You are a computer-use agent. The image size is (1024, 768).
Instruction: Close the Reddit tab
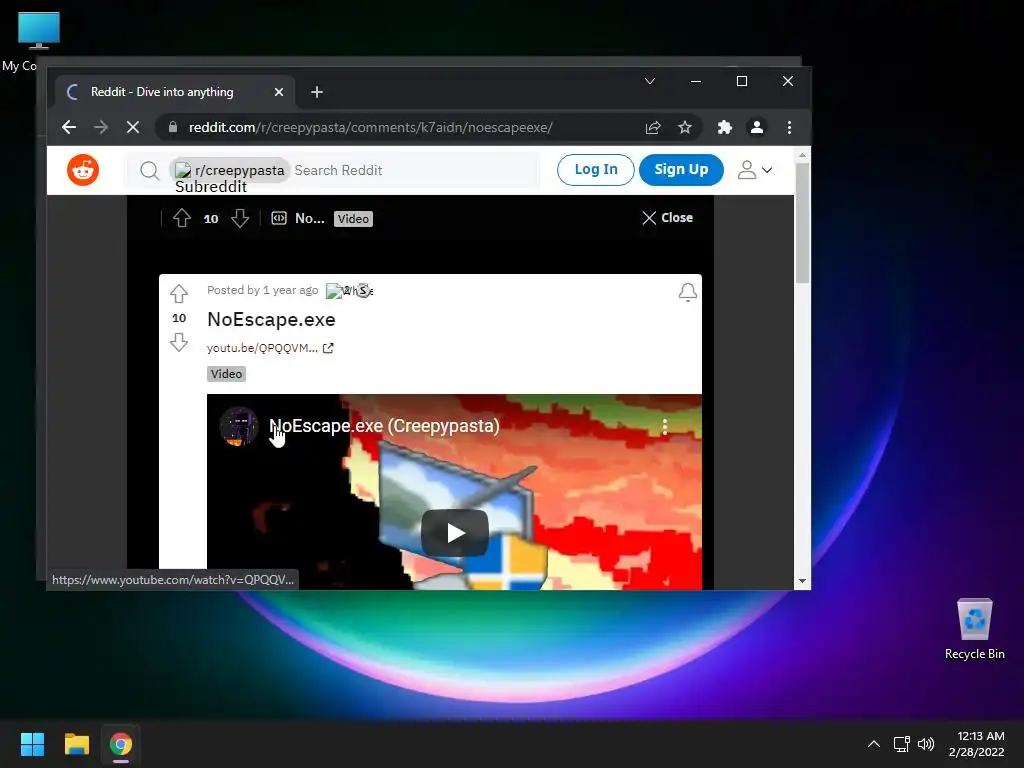click(x=279, y=92)
